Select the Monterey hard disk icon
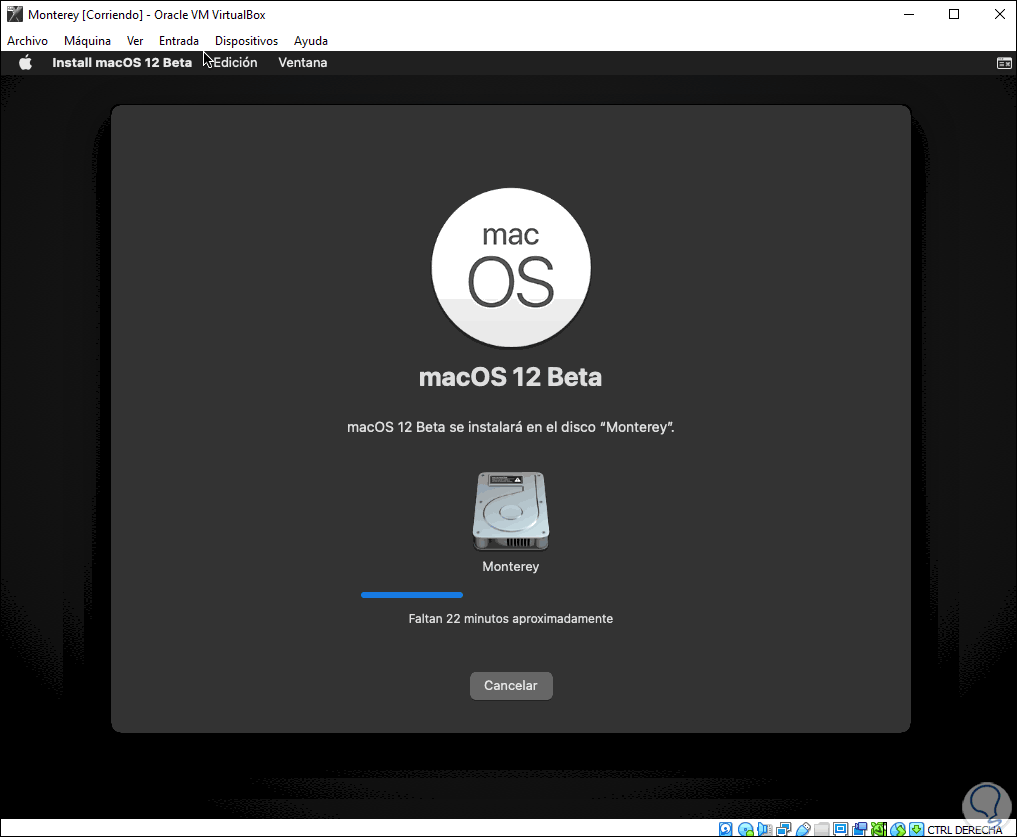Image resolution: width=1017 pixels, height=837 pixels. pyautogui.click(x=510, y=511)
